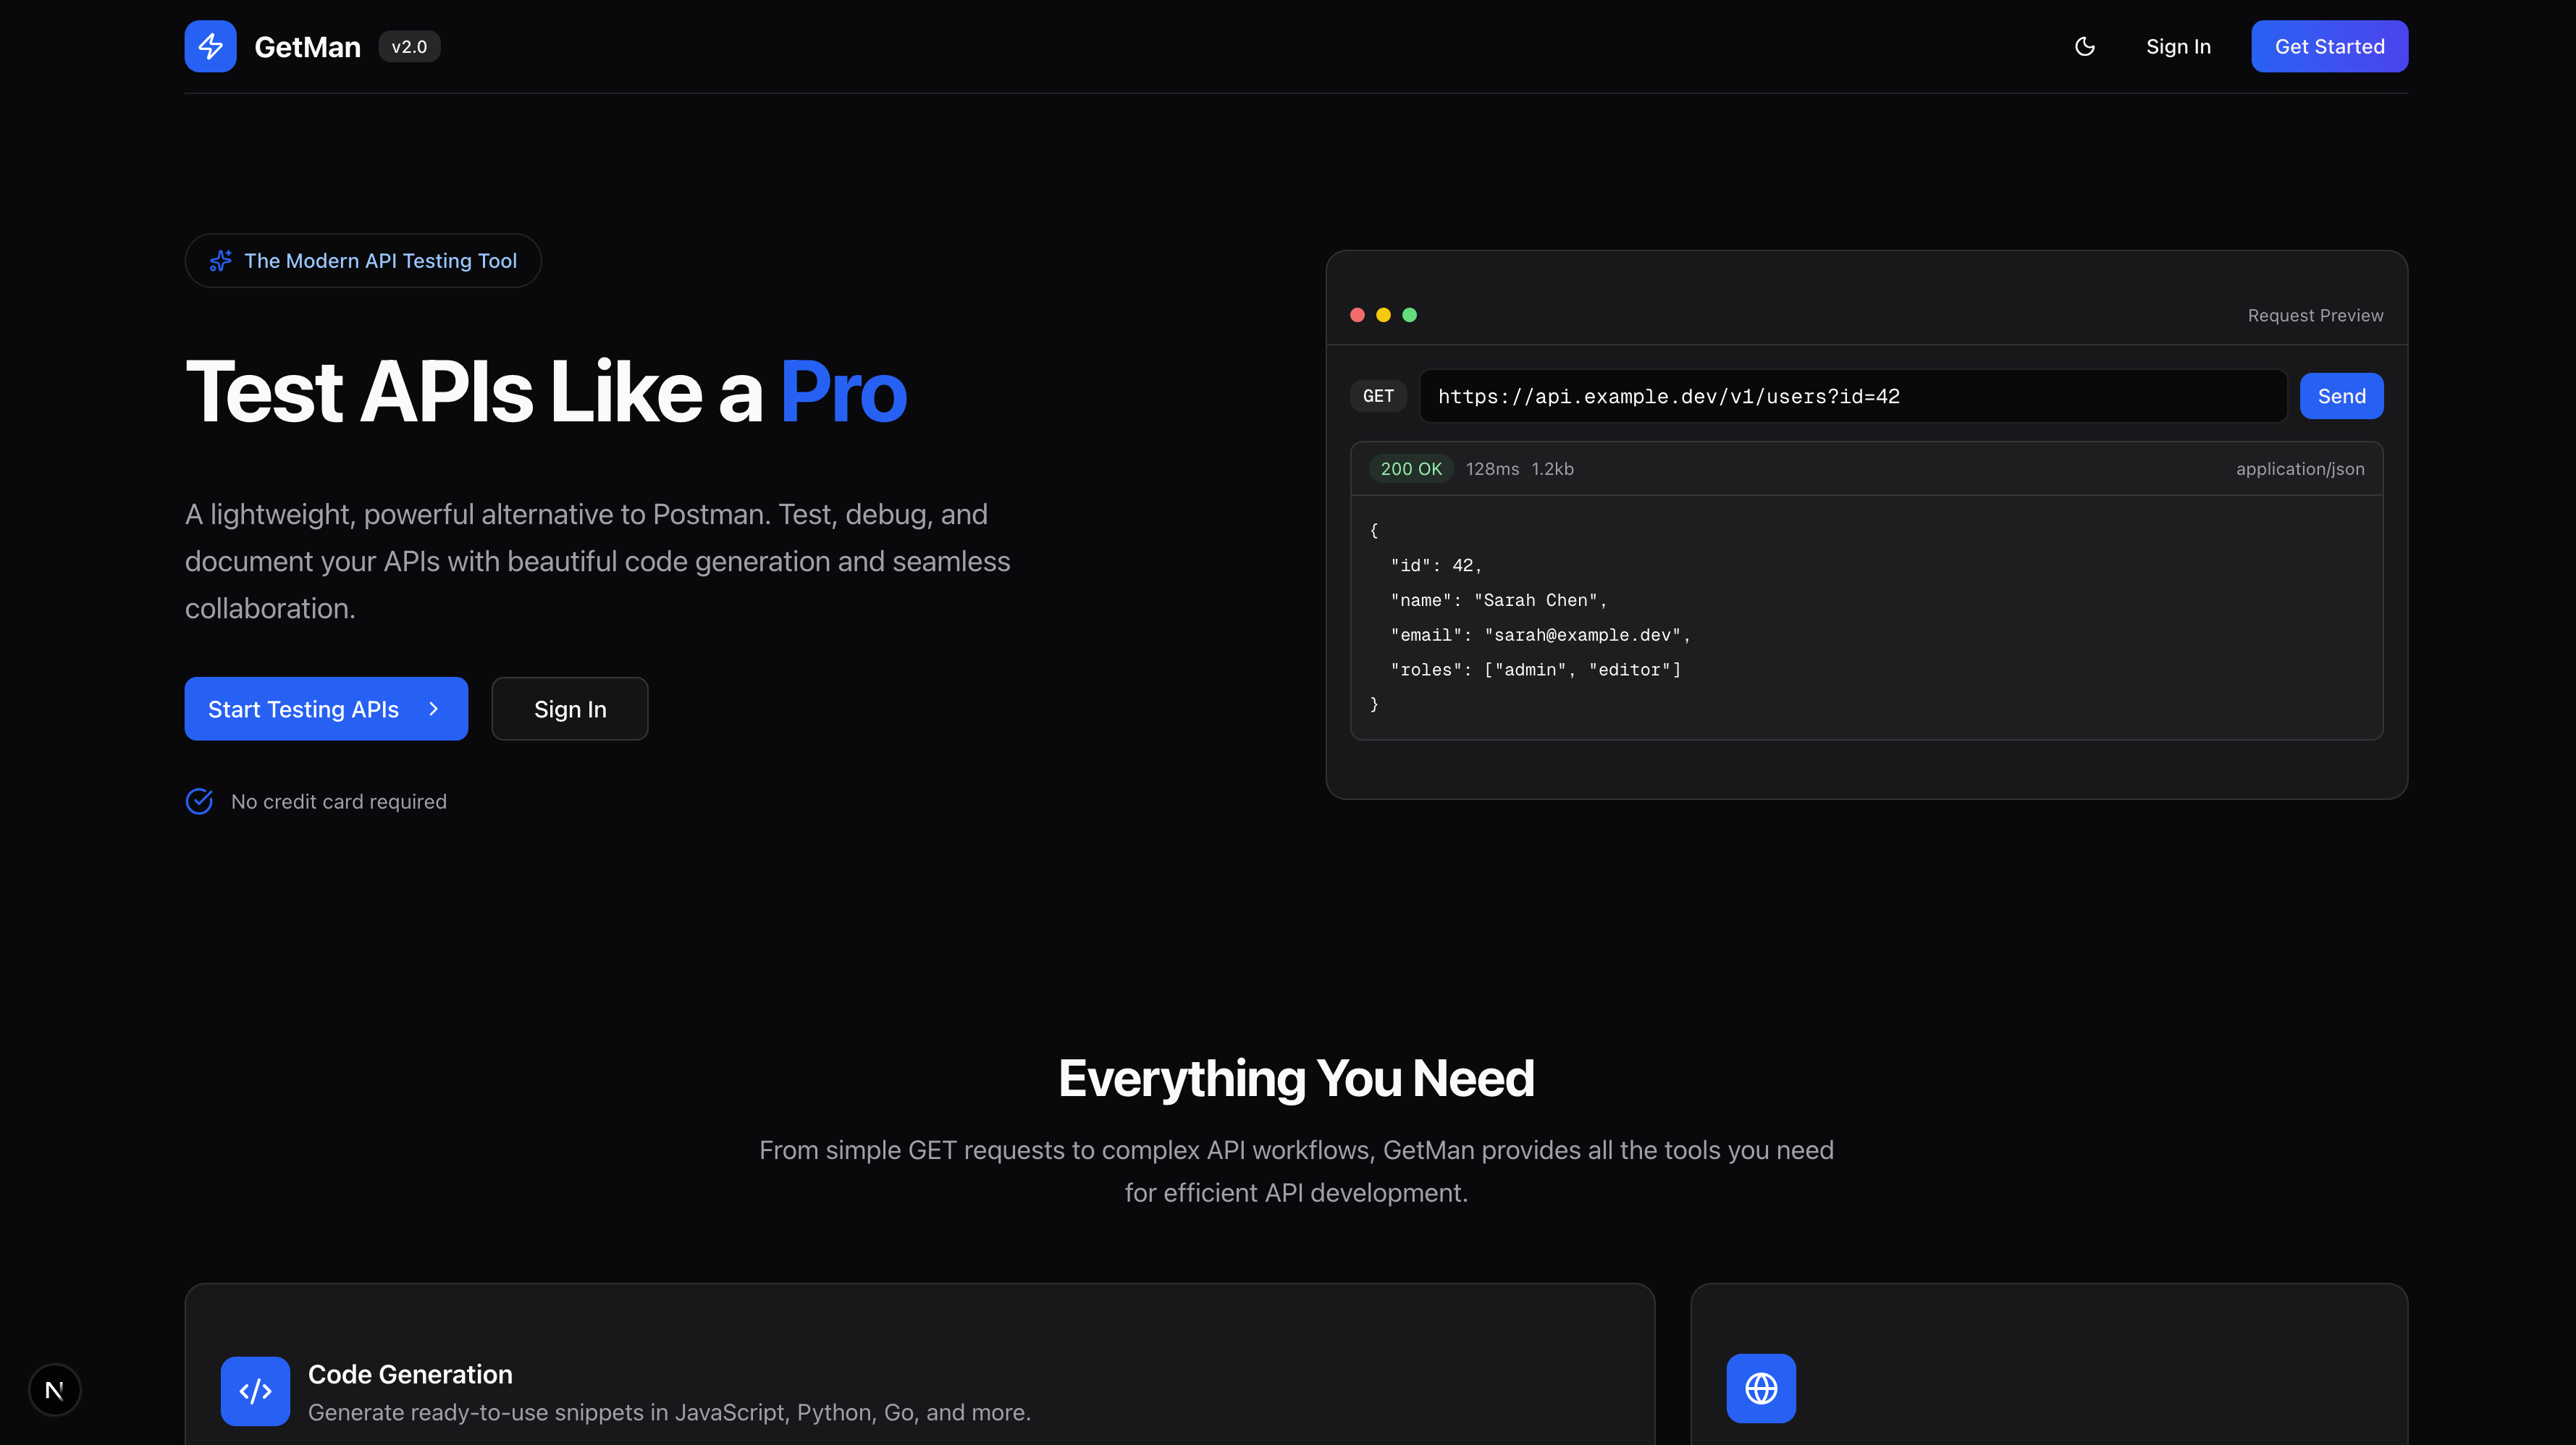Click the API URL input field
Image resolution: width=2576 pixels, height=1445 pixels.
pyautogui.click(x=1852, y=396)
